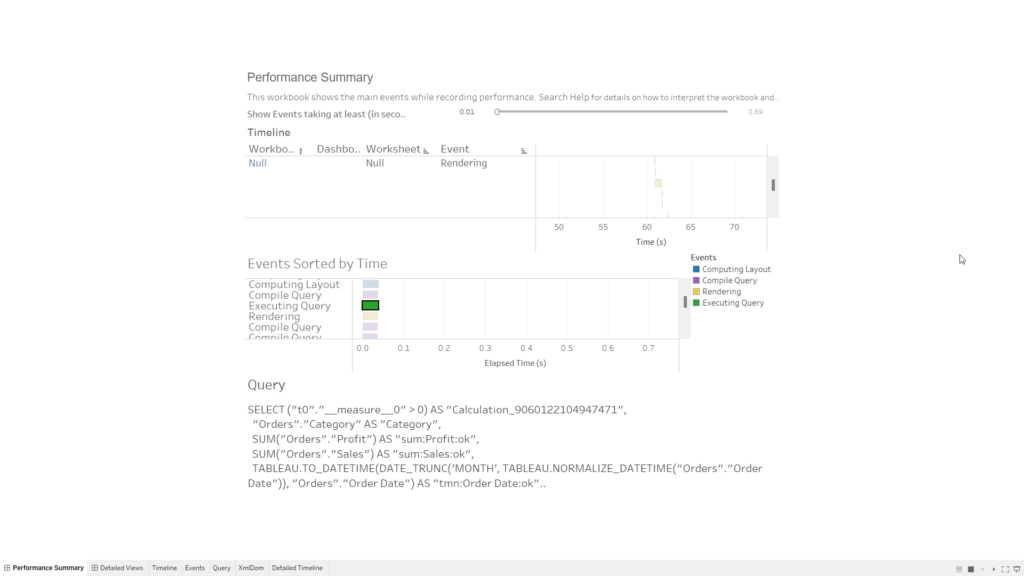
Task: Switch to the Detailed Timeline tab
Action: click(297, 567)
